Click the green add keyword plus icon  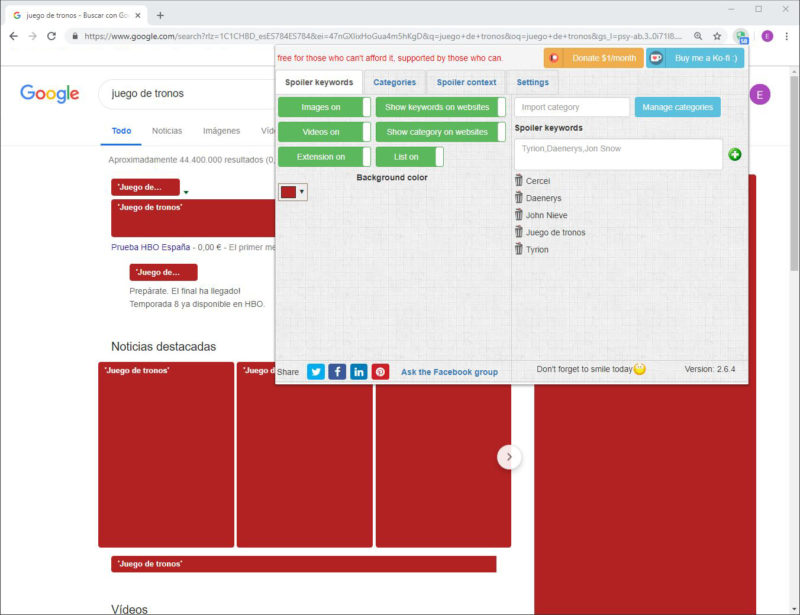735,154
